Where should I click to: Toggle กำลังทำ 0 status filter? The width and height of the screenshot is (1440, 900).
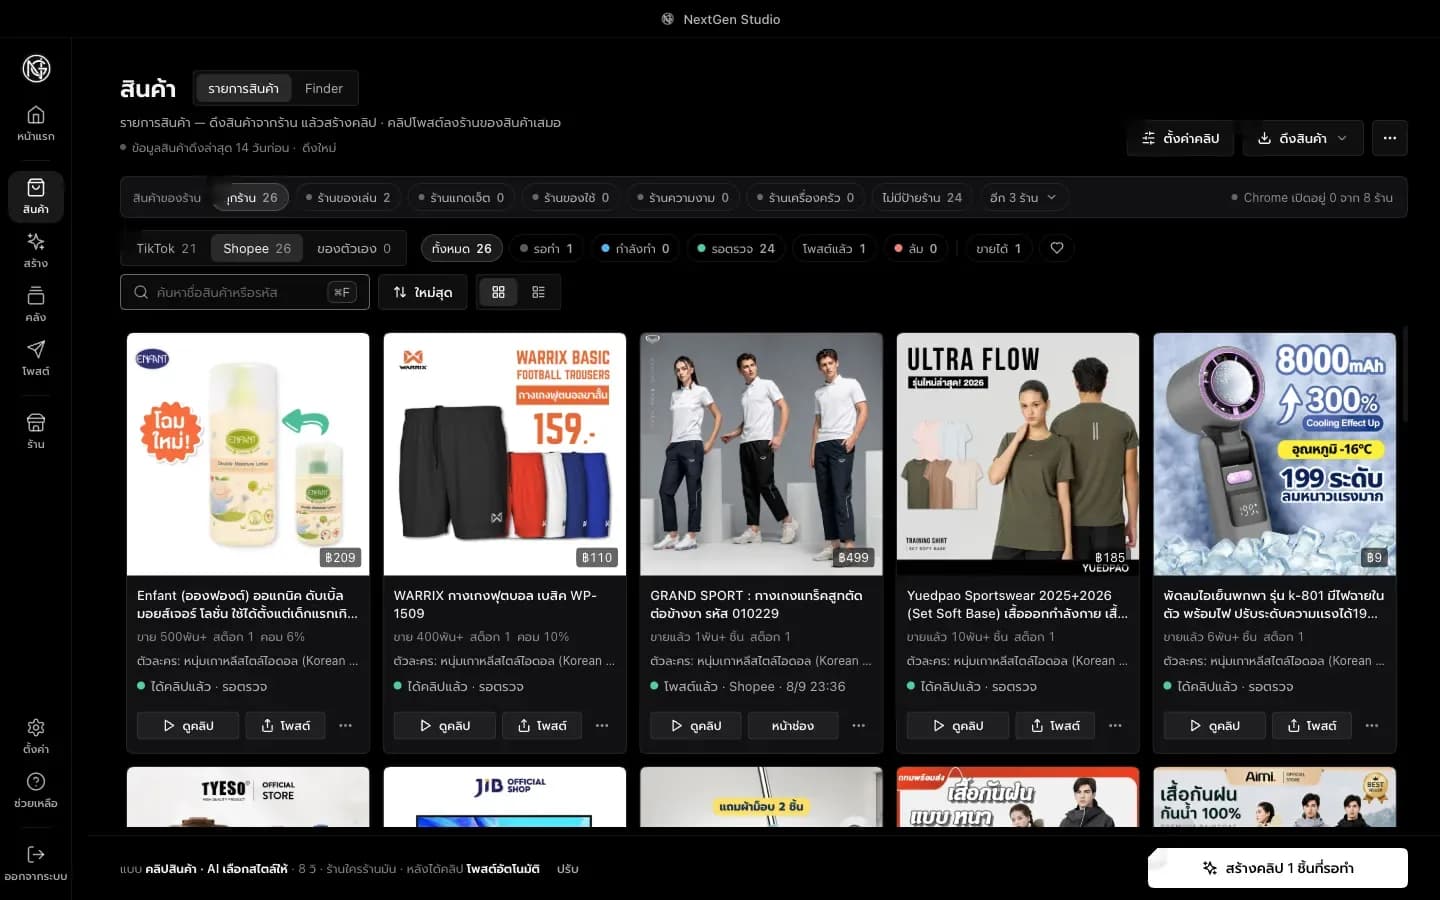[635, 248]
